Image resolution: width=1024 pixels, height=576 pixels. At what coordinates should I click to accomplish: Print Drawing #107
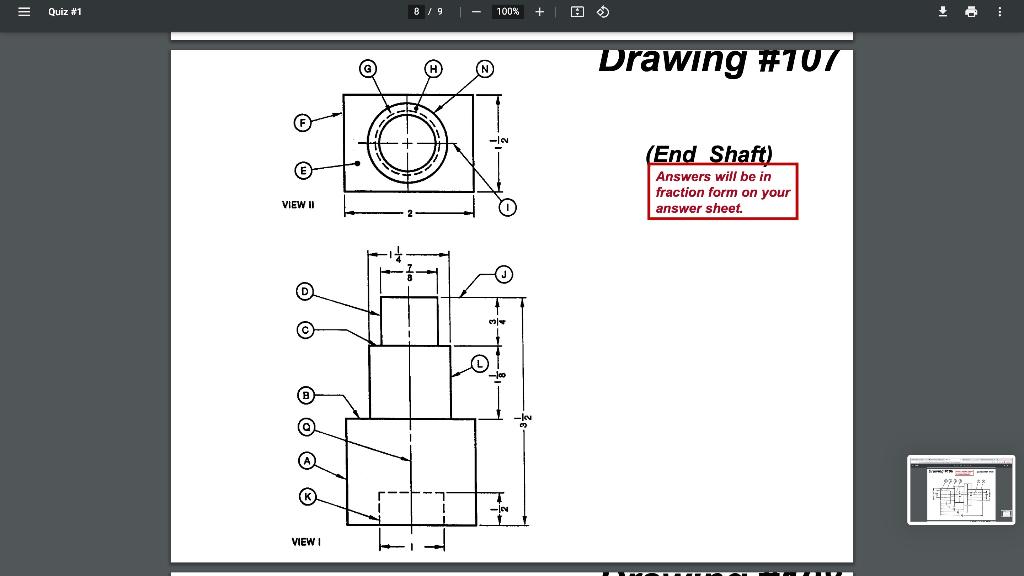970,12
